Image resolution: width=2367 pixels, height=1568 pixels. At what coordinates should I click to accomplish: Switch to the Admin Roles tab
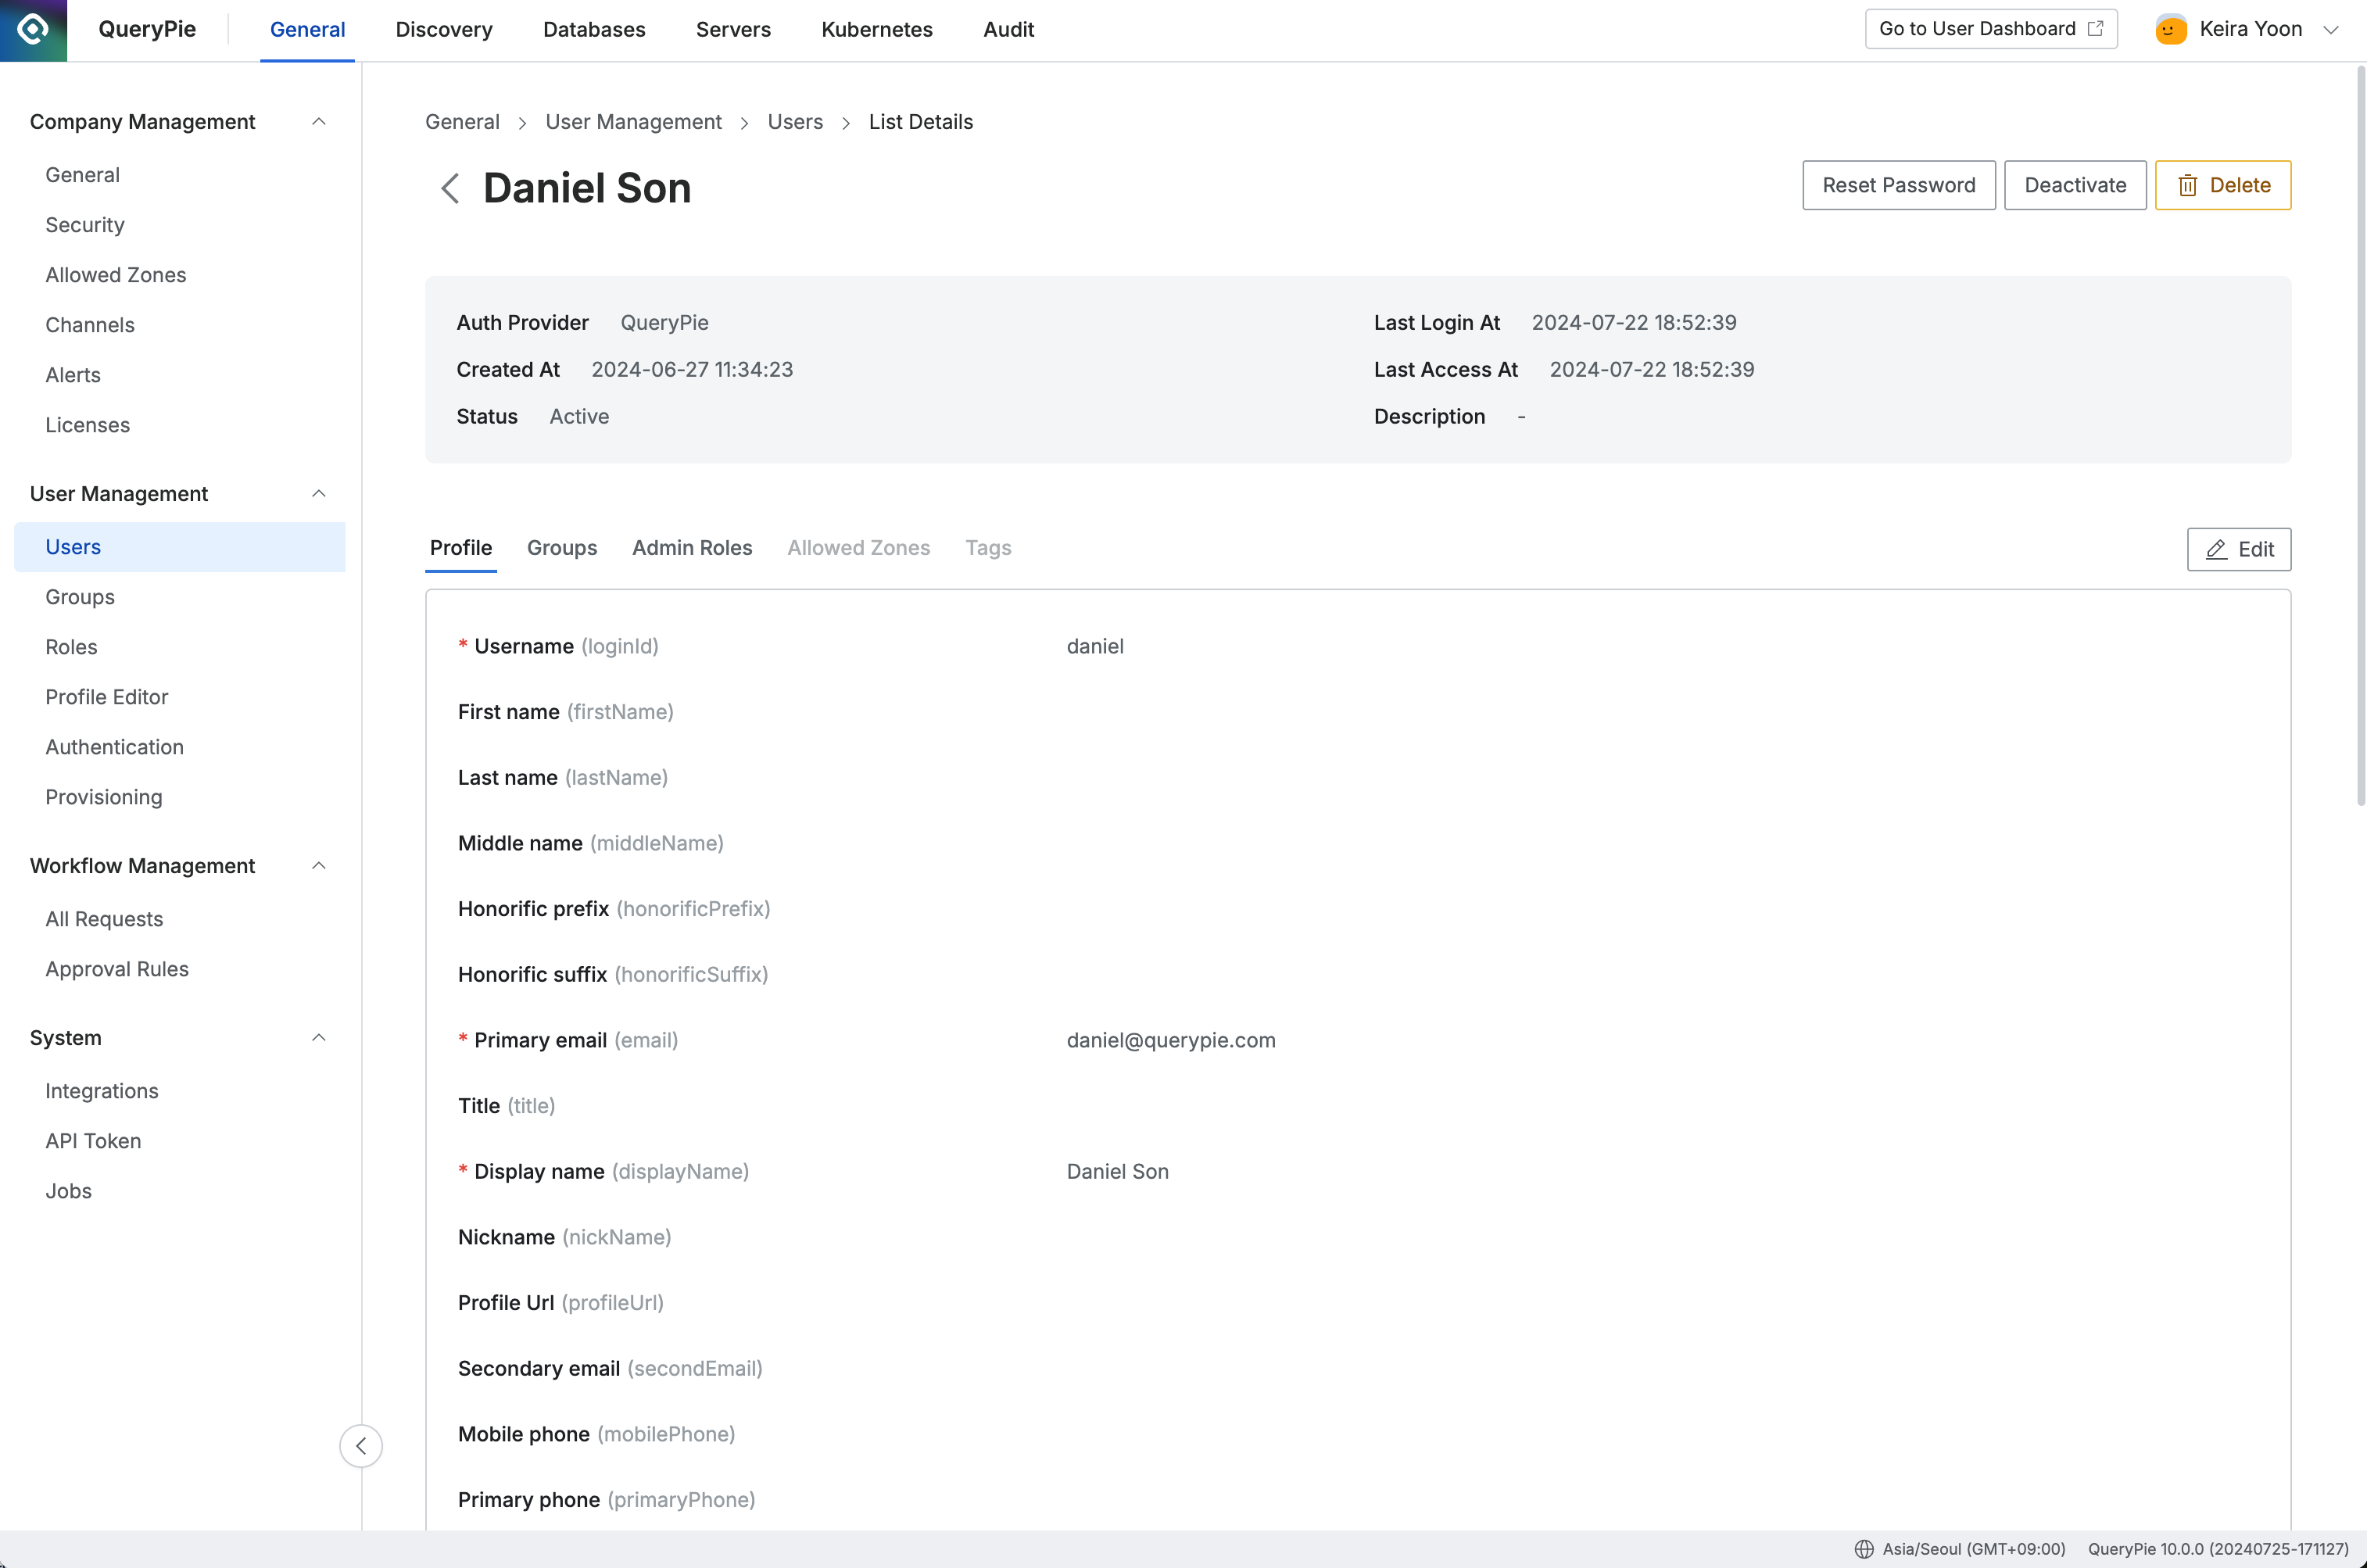[691, 548]
